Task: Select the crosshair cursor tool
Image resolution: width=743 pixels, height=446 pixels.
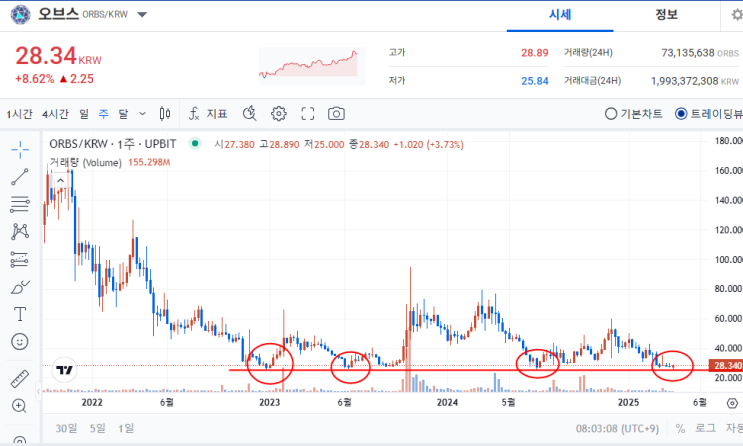Action: pyautogui.click(x=19, y=149)
